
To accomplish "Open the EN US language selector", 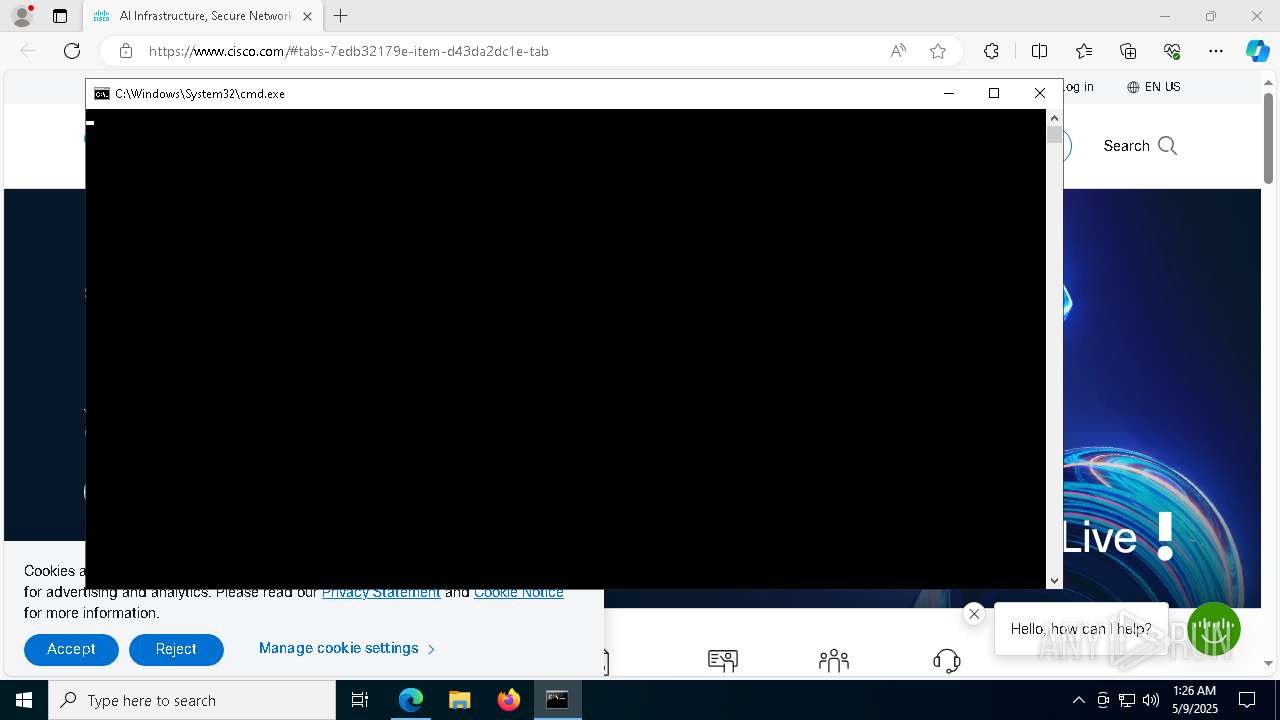I will point(1154,87).
